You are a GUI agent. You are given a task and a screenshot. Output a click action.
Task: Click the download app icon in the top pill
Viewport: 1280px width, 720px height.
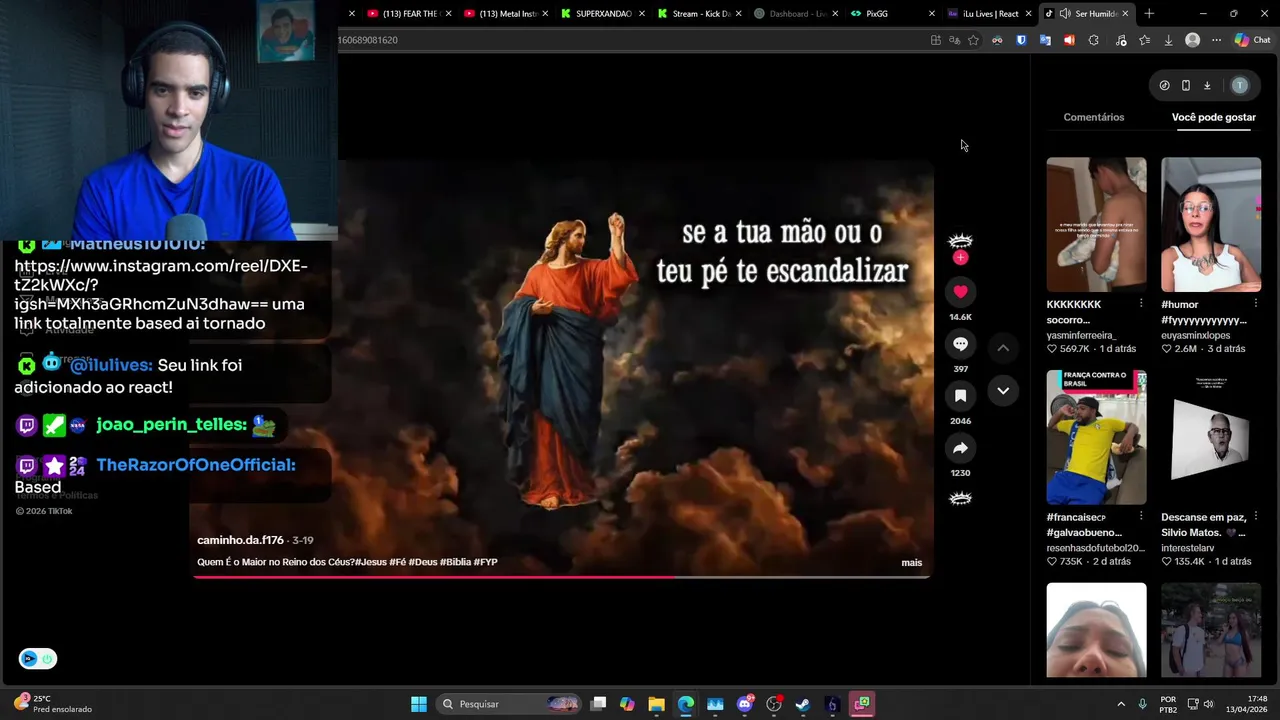pyautogui.click(x=1207, y=85)
